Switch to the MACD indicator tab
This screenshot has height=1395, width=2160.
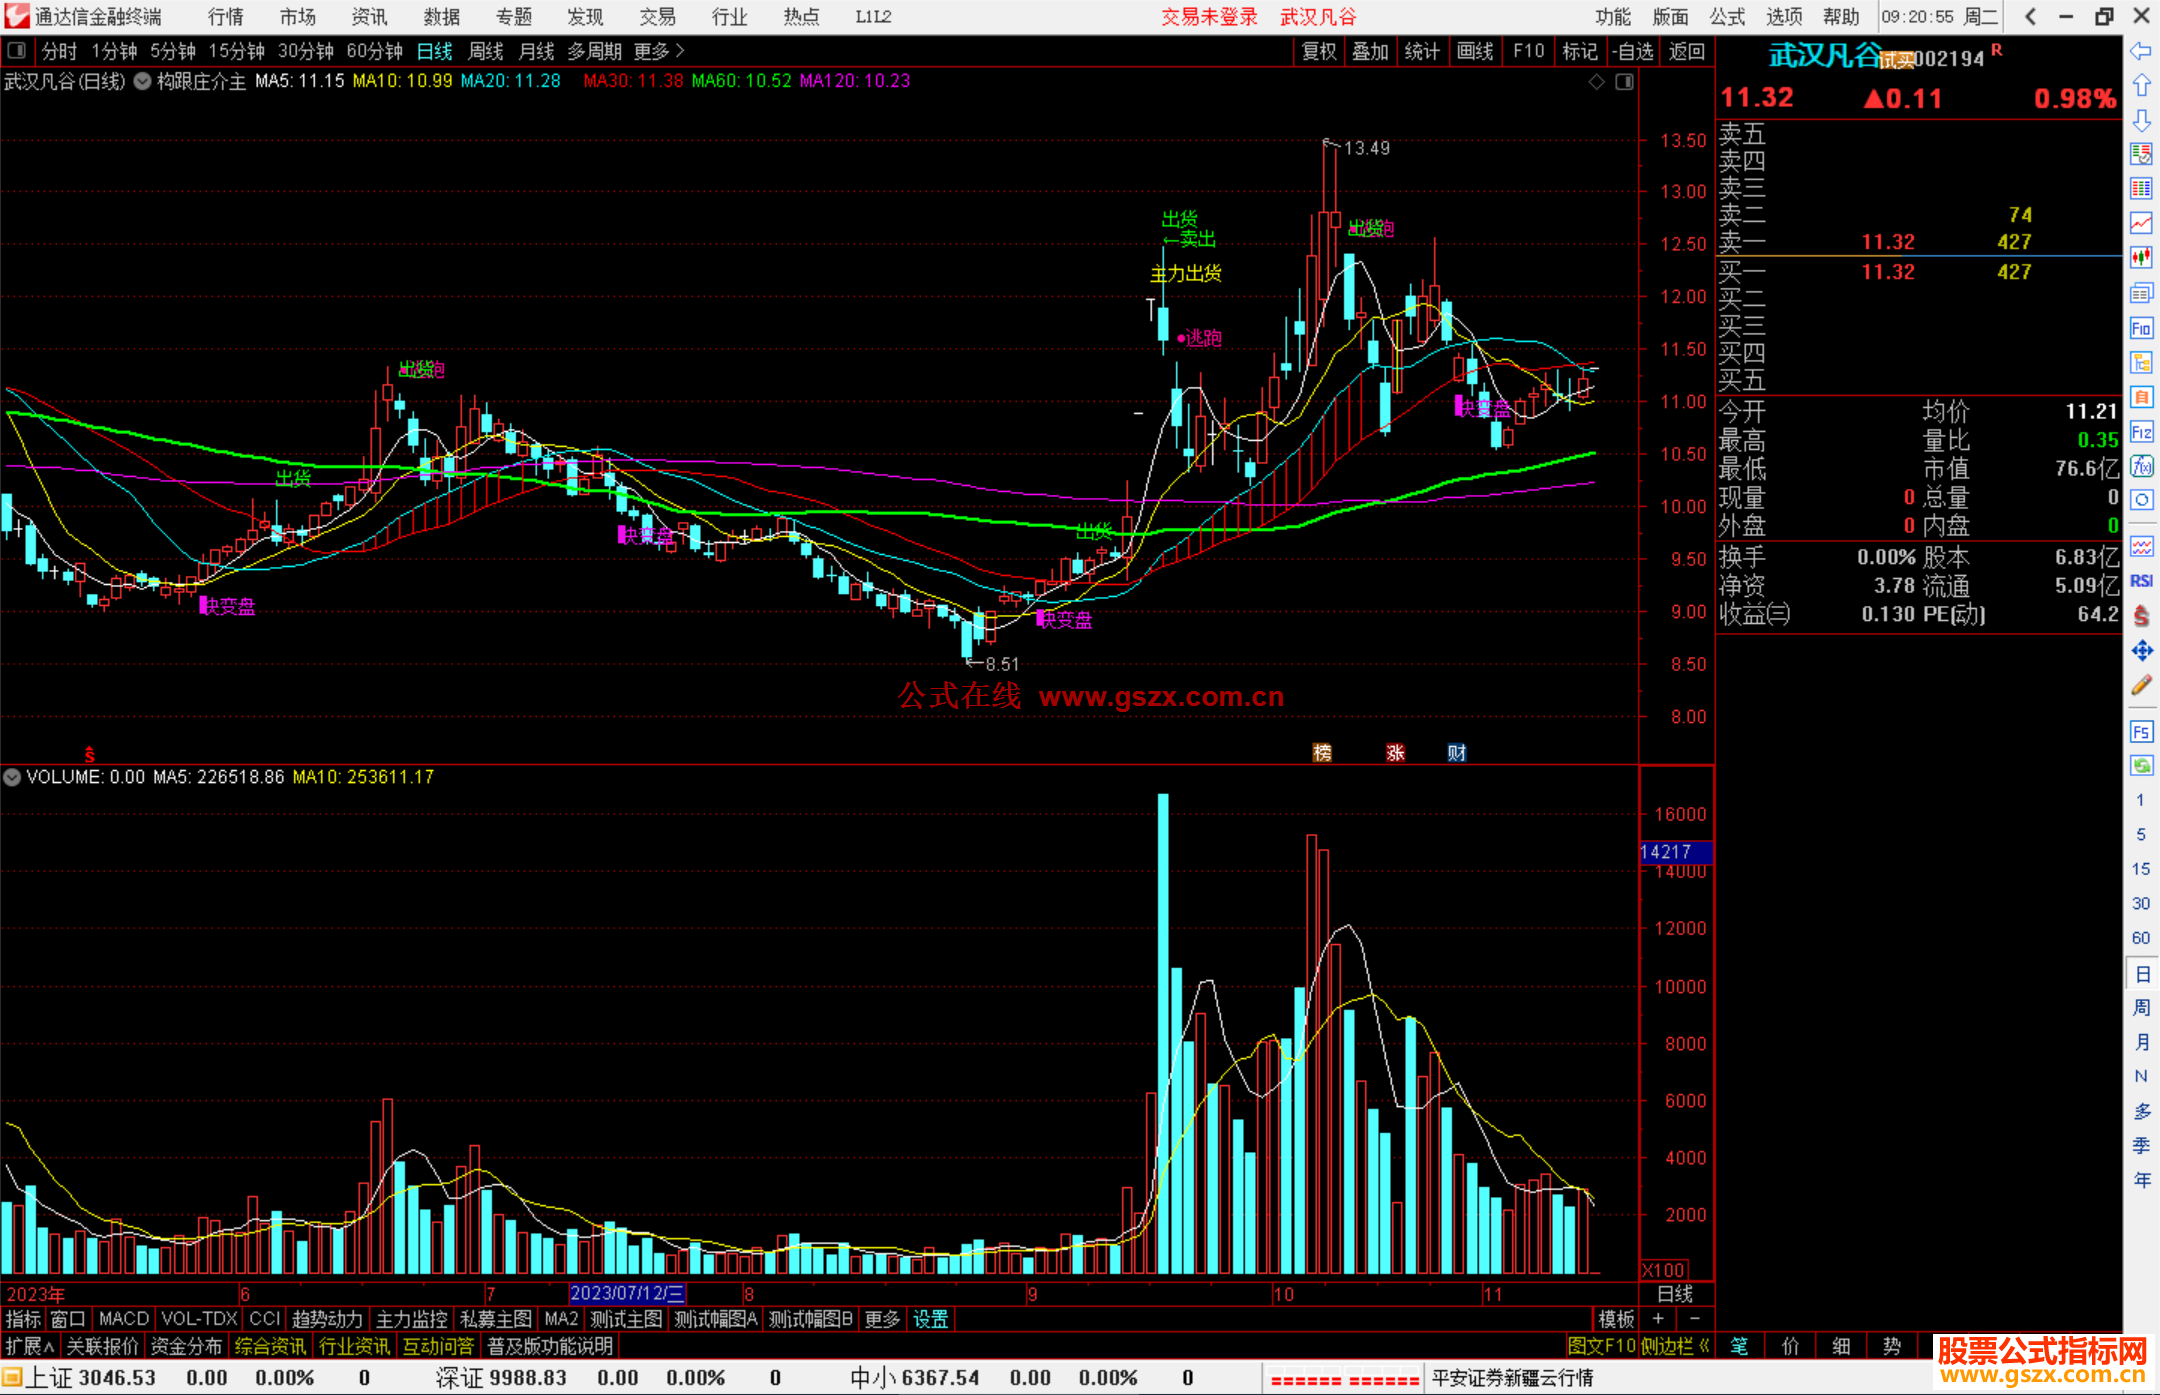[x=124, y=1319]
